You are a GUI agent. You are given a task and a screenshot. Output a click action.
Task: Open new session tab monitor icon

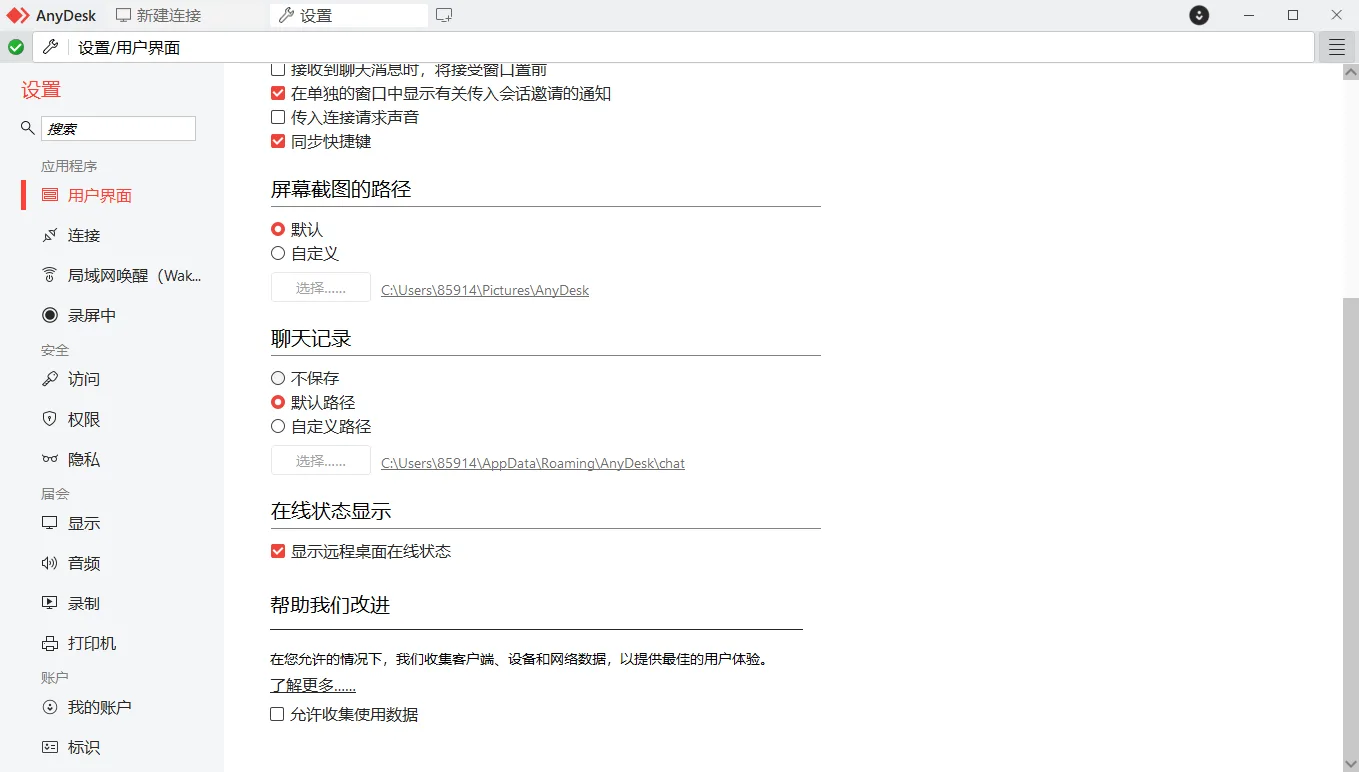(x=445, y=15)
